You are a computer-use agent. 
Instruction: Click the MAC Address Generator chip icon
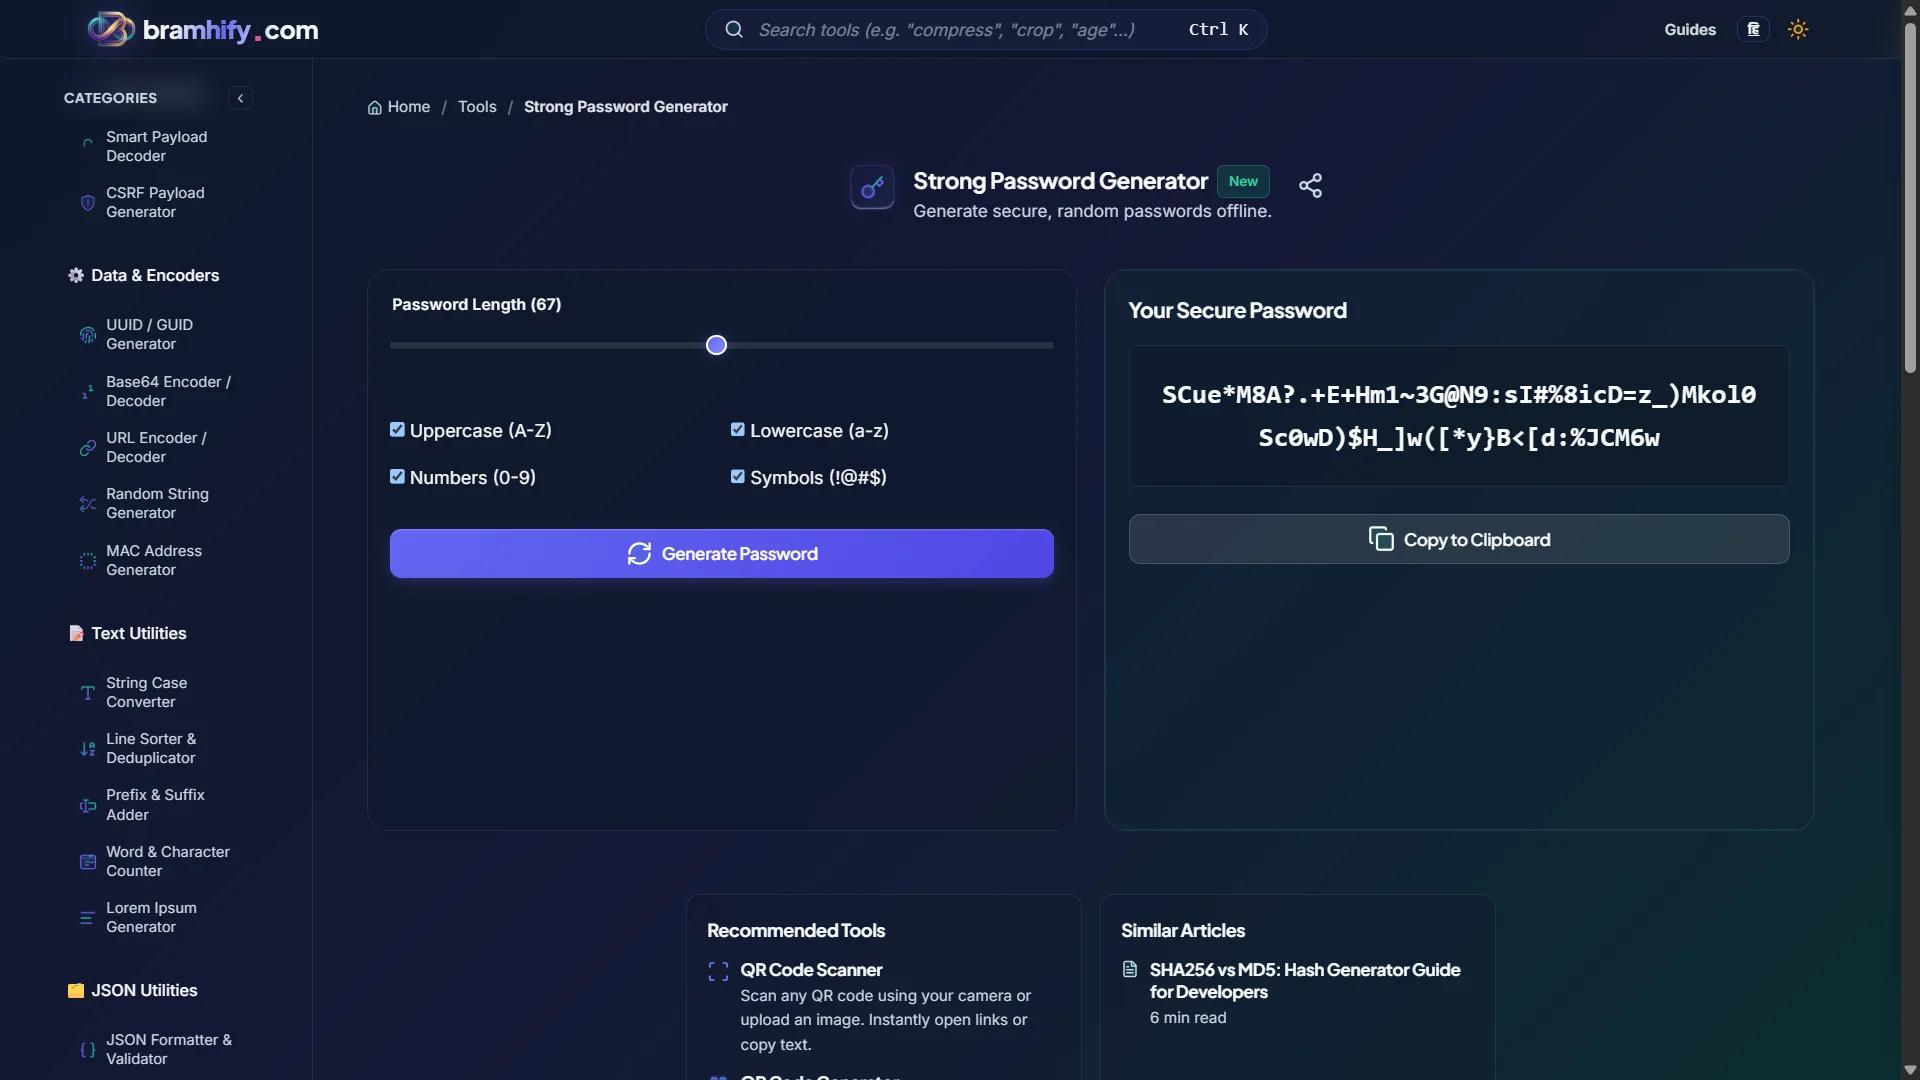[x=88, y=561]
